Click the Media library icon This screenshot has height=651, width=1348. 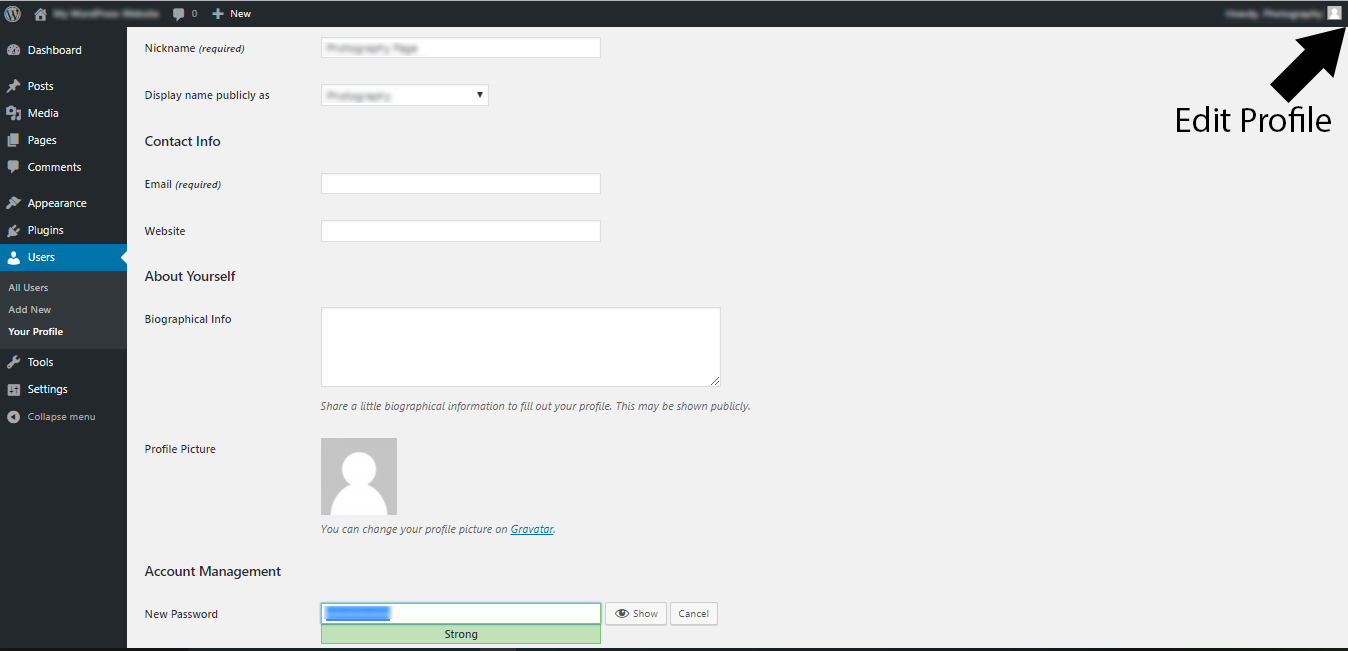coord(14,113)
